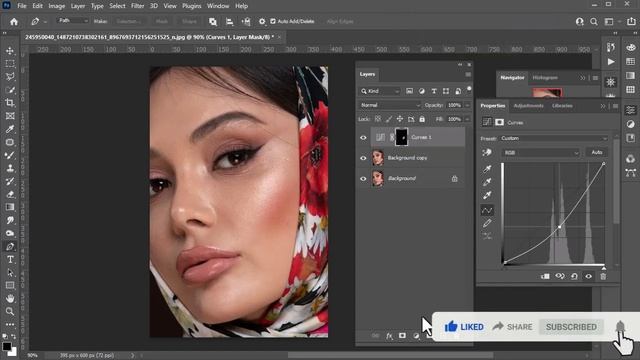
Task: Sample black point with top curves eyedropper
Action: pyautogui.click(x=487, y=169)
